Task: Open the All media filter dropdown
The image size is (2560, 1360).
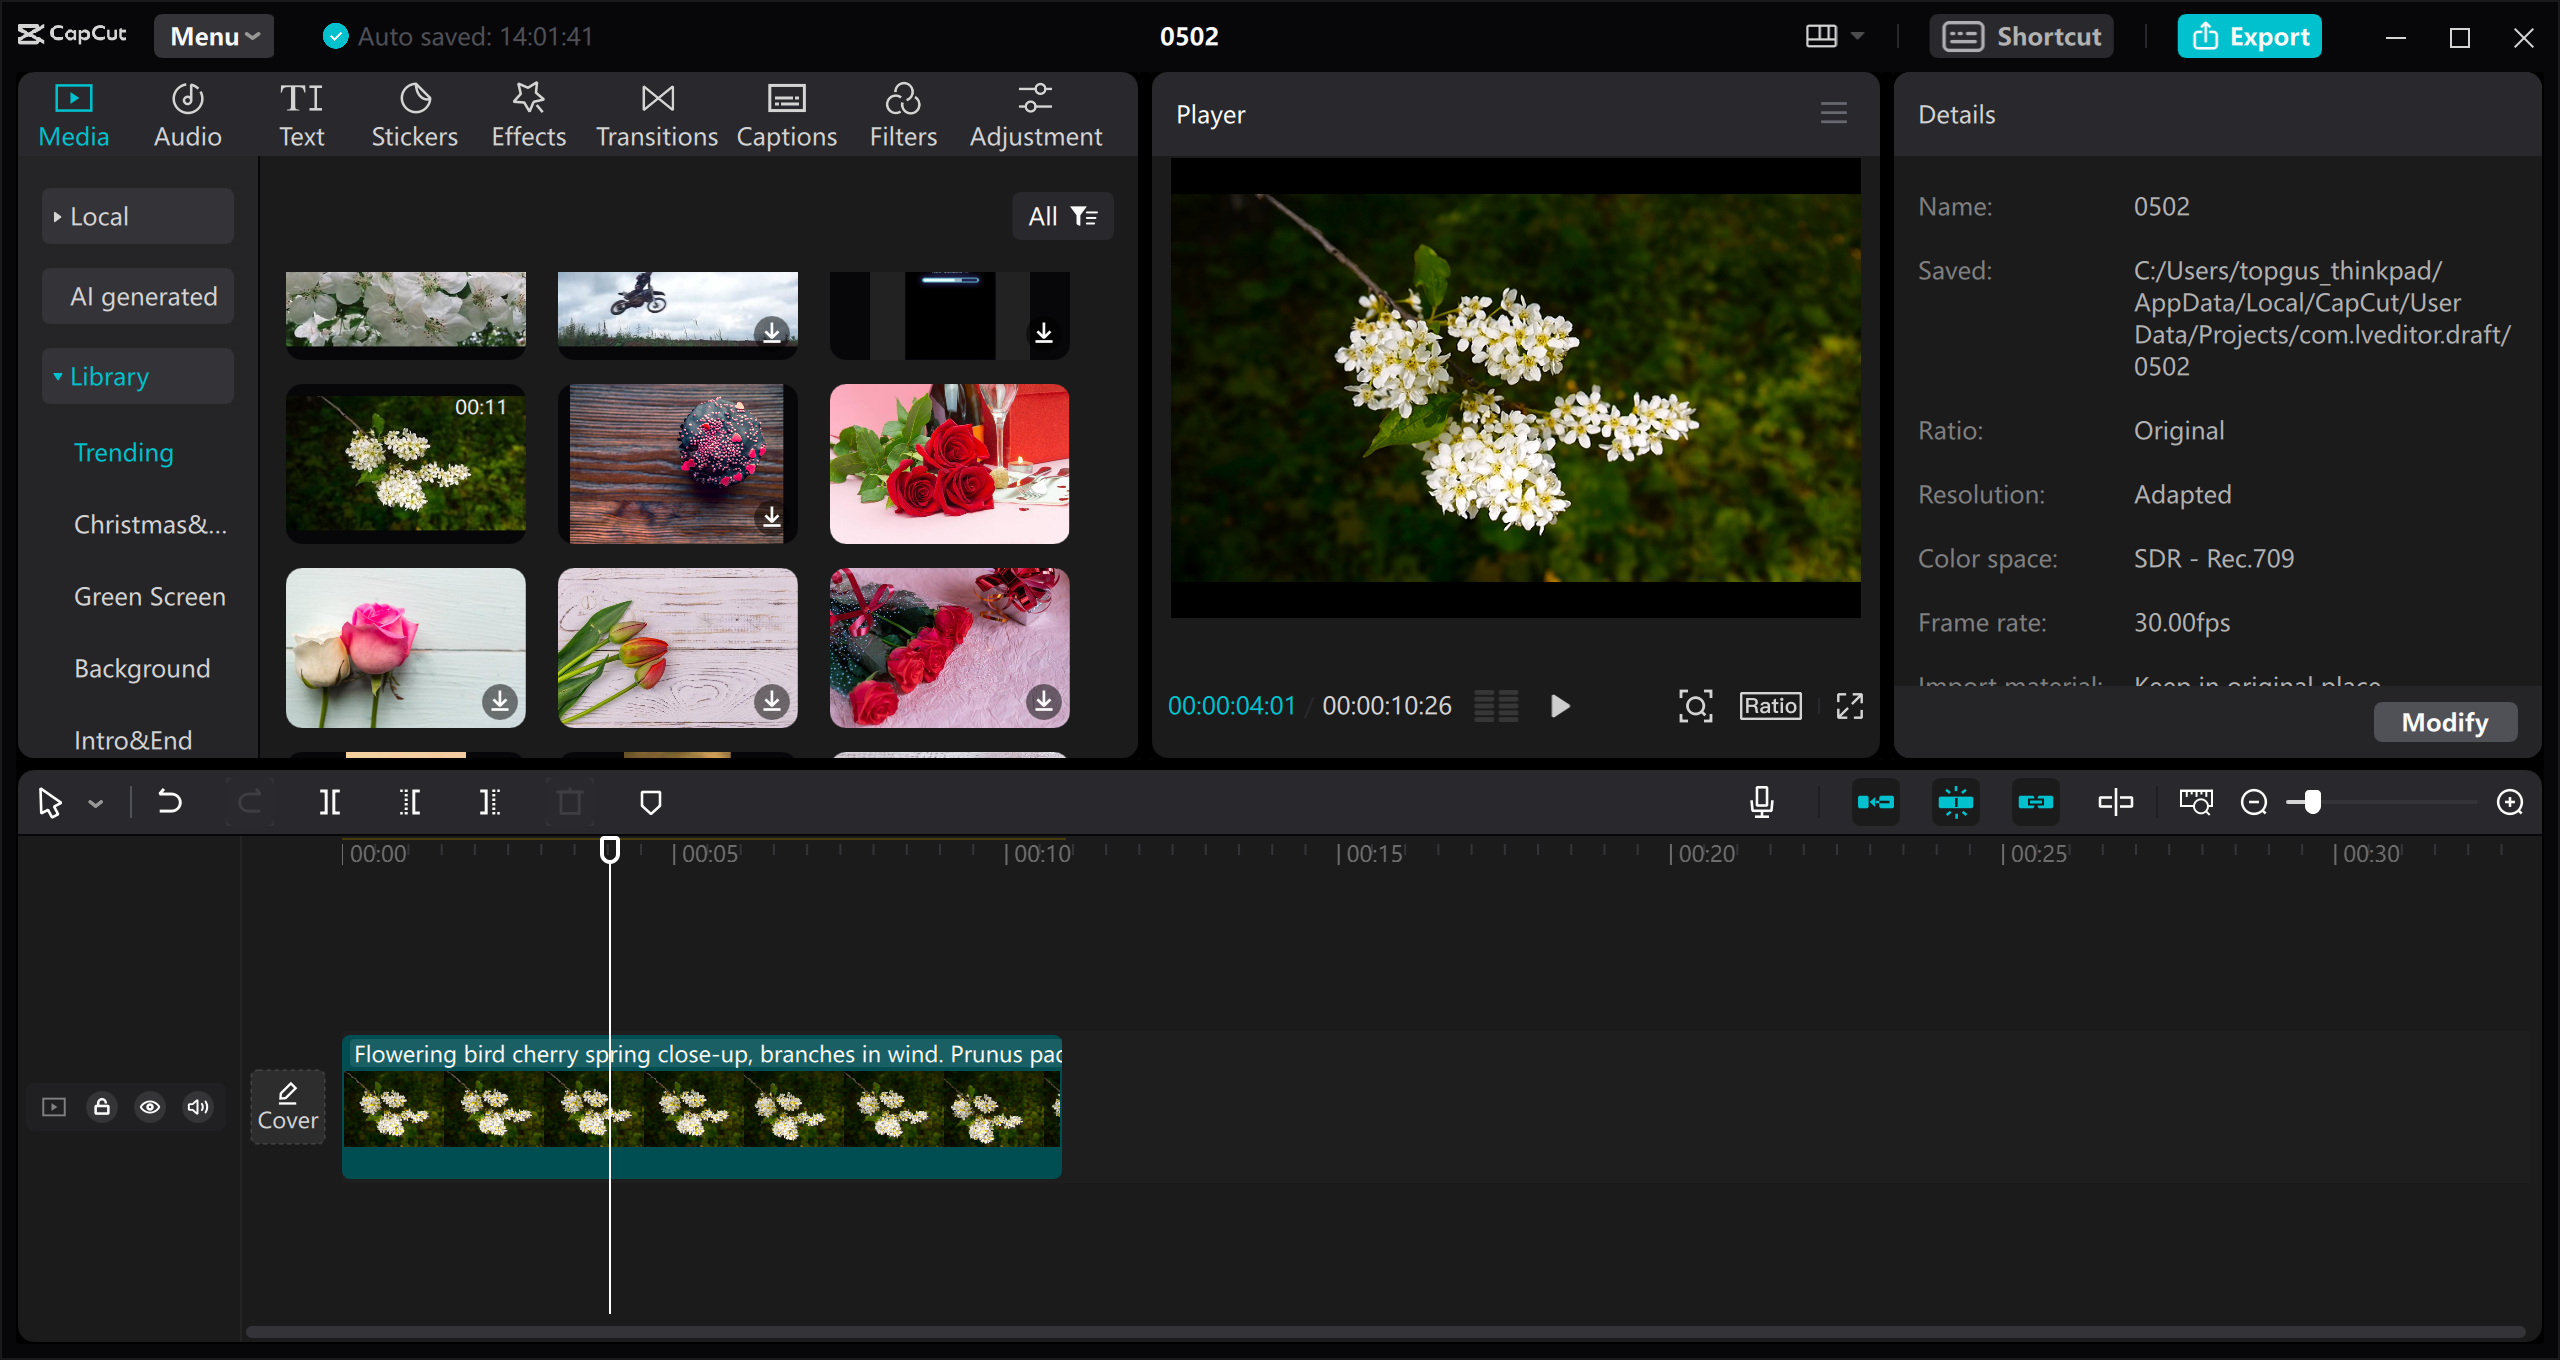Action: 1062,215
